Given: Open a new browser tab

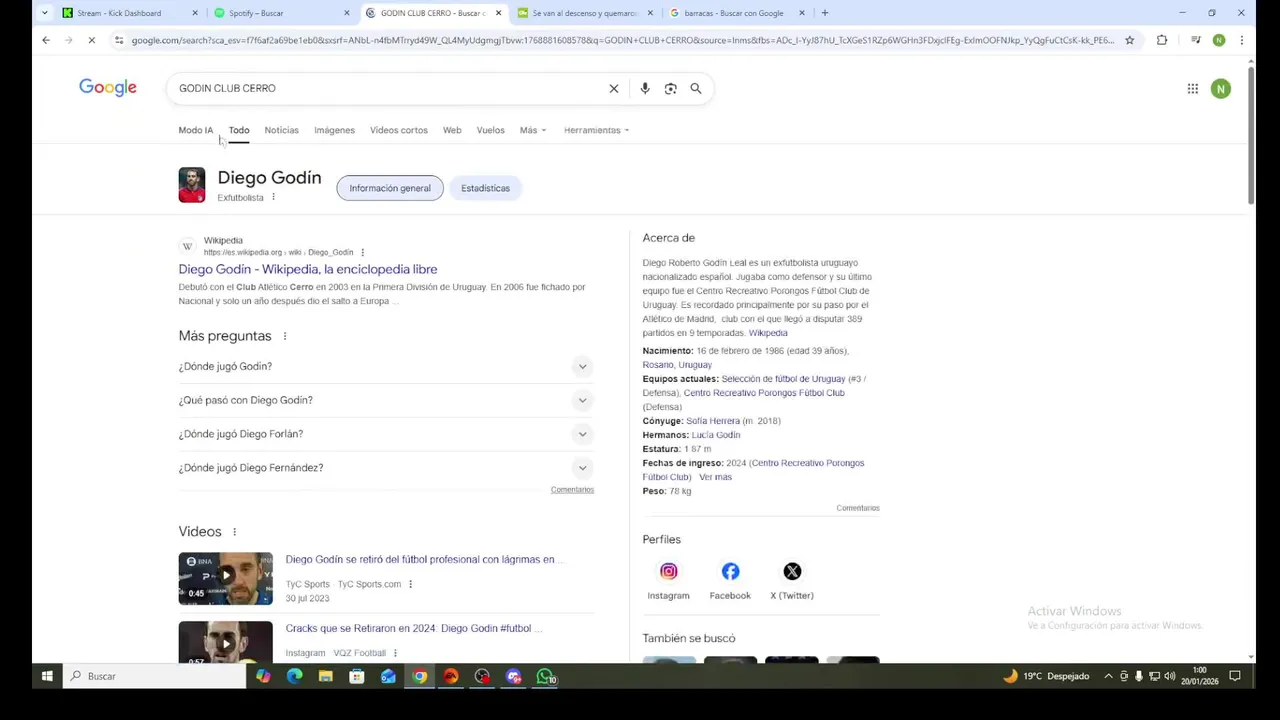Looking at the screenshot, I should (824, 13).
